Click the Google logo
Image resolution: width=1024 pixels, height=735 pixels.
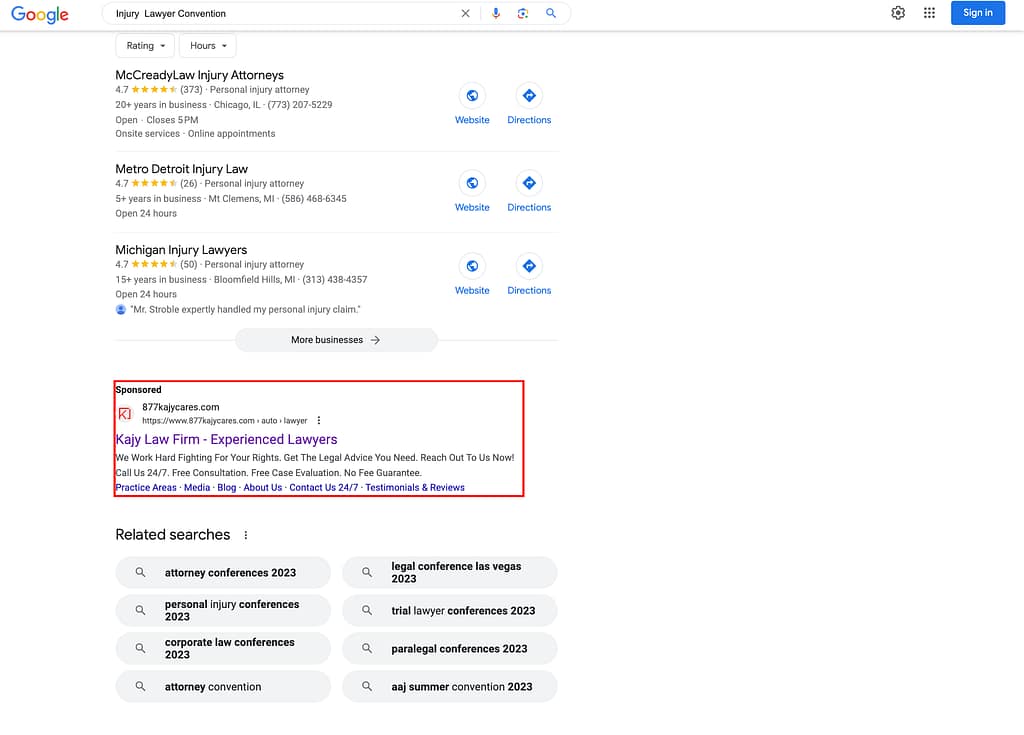pyautogui.click(x=40, y=14)
